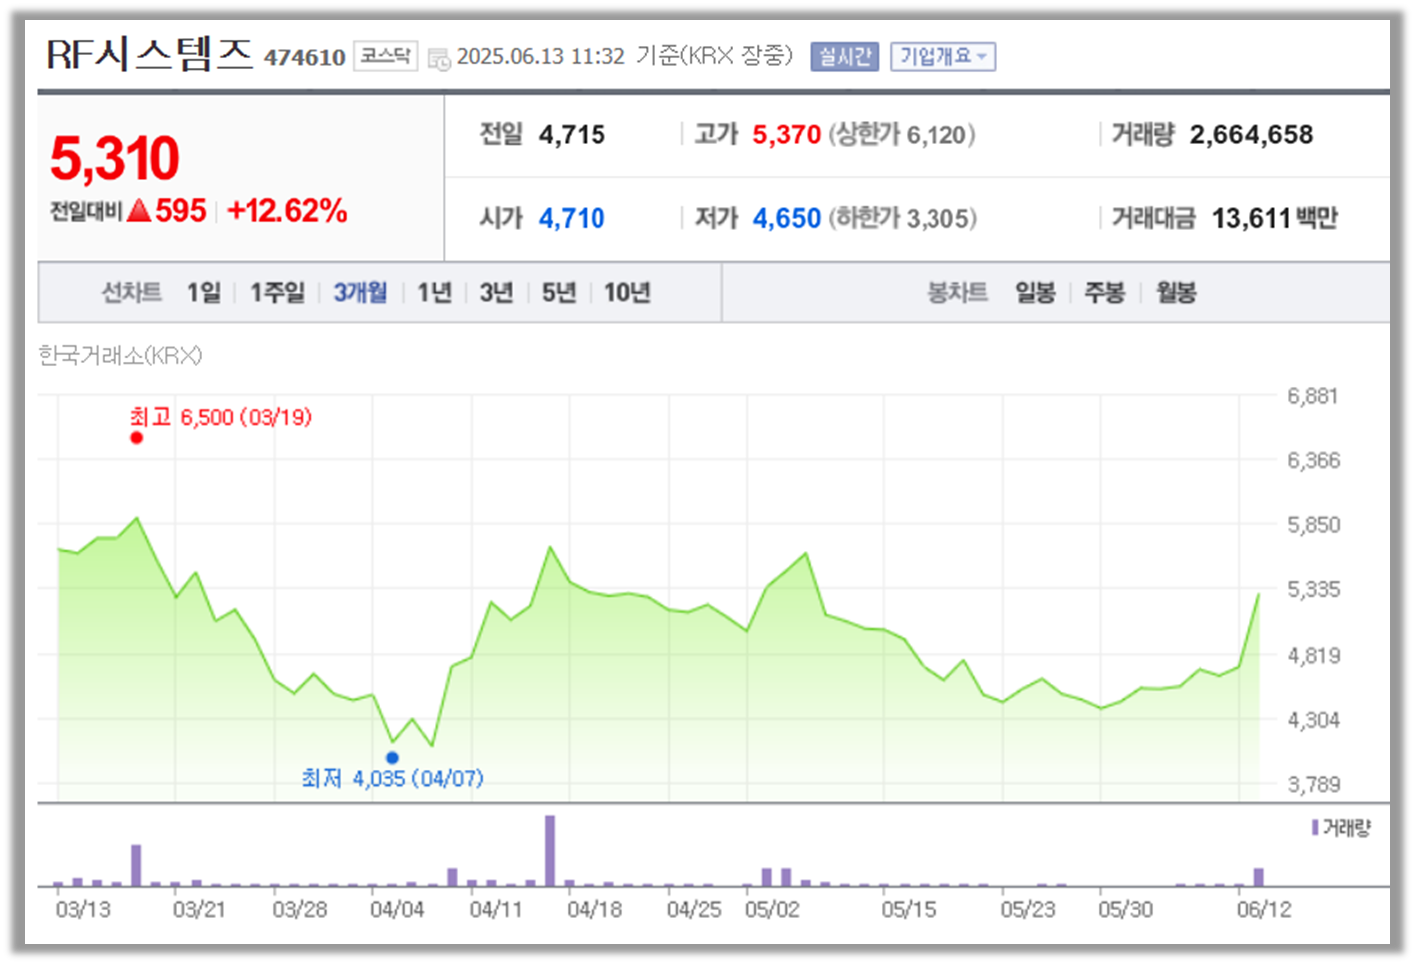Image resolution: width=1415 pixels, height=964 pixels.
Task: Click the 06/12 date axis label
Action: [1264, 909]
